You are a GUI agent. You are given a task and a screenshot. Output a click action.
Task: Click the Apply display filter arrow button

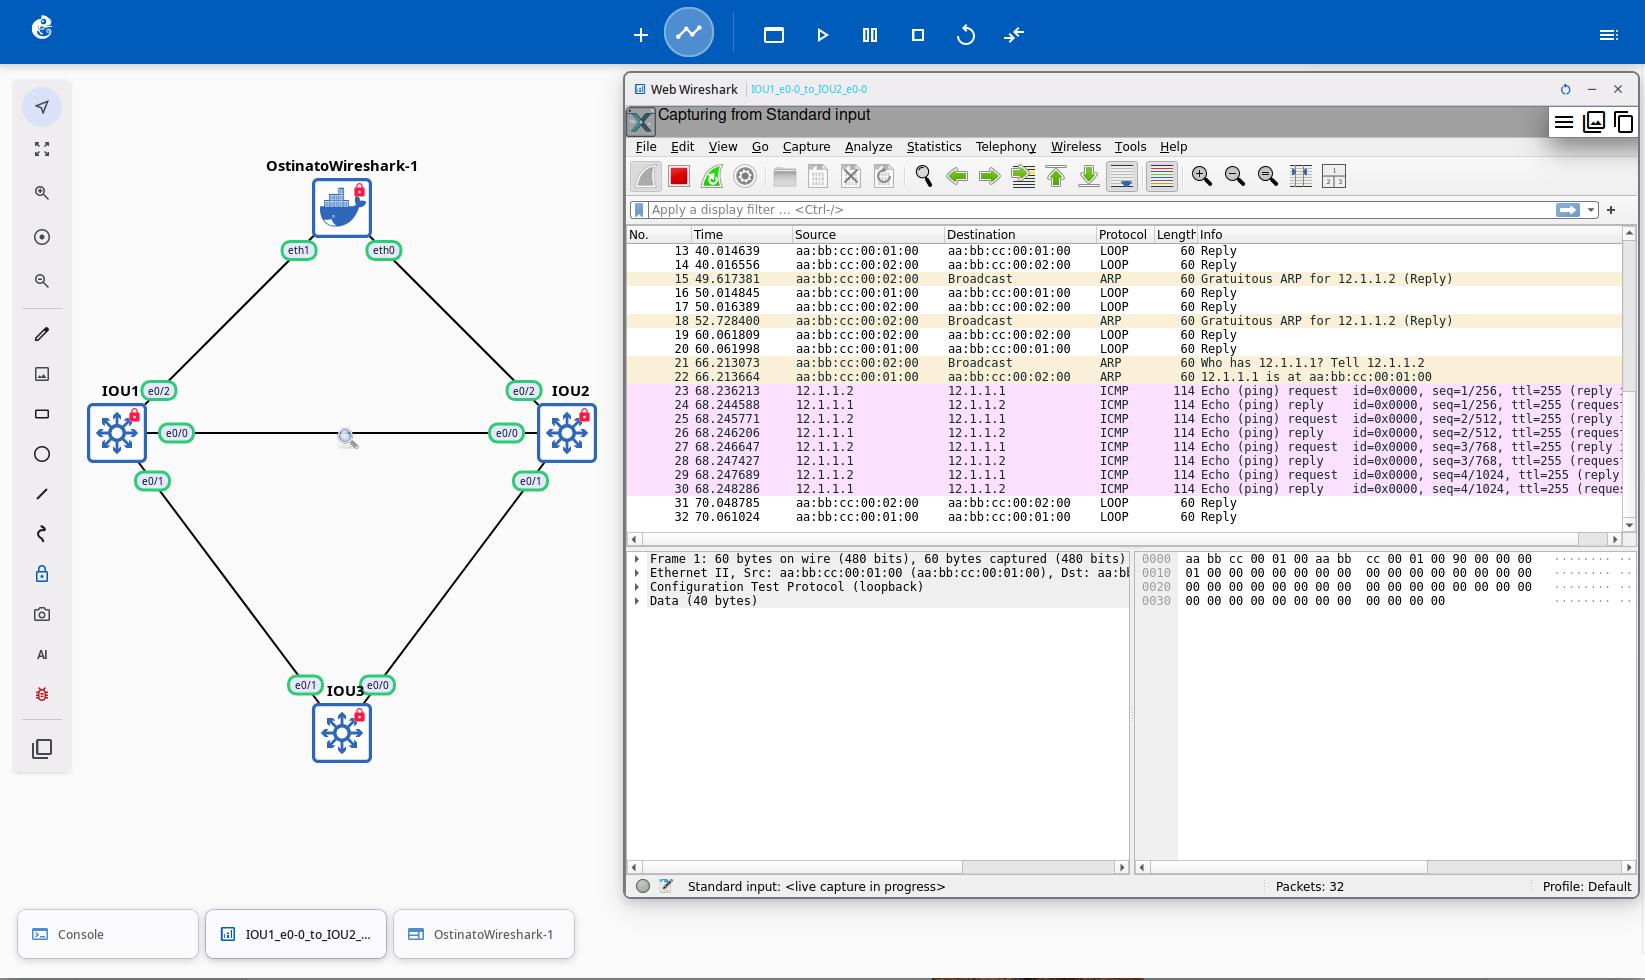point(1568,210)
